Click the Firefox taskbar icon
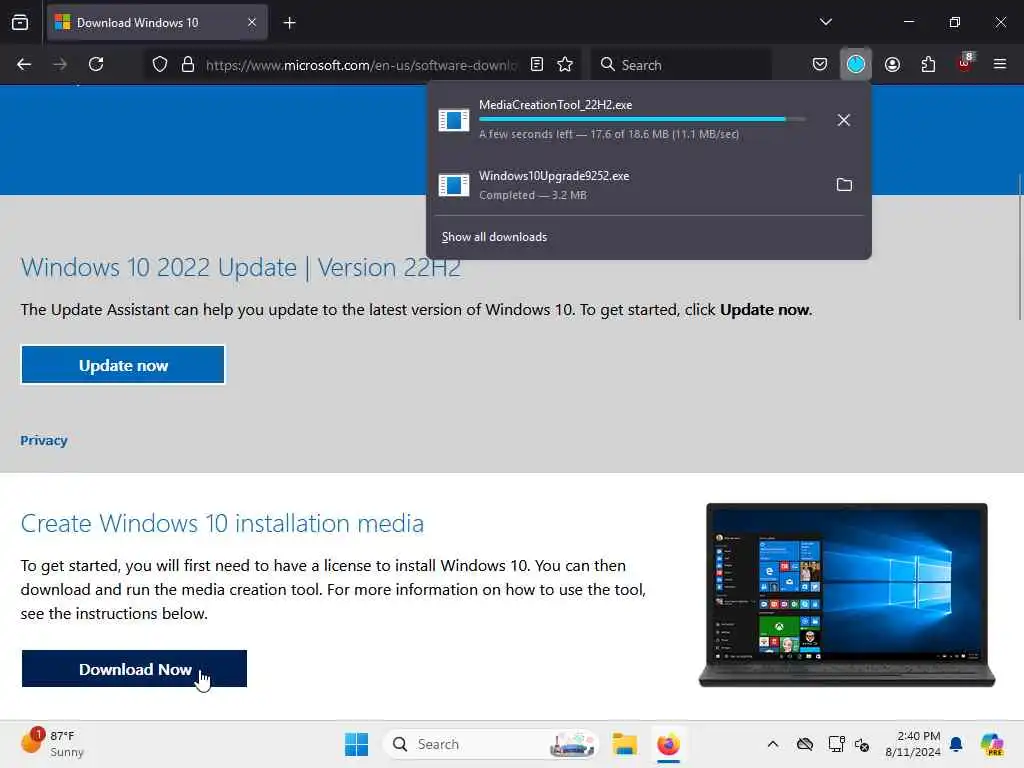The width and height of the screenshot is (1024, 768). pyautogui.click(x=668, y=744)
